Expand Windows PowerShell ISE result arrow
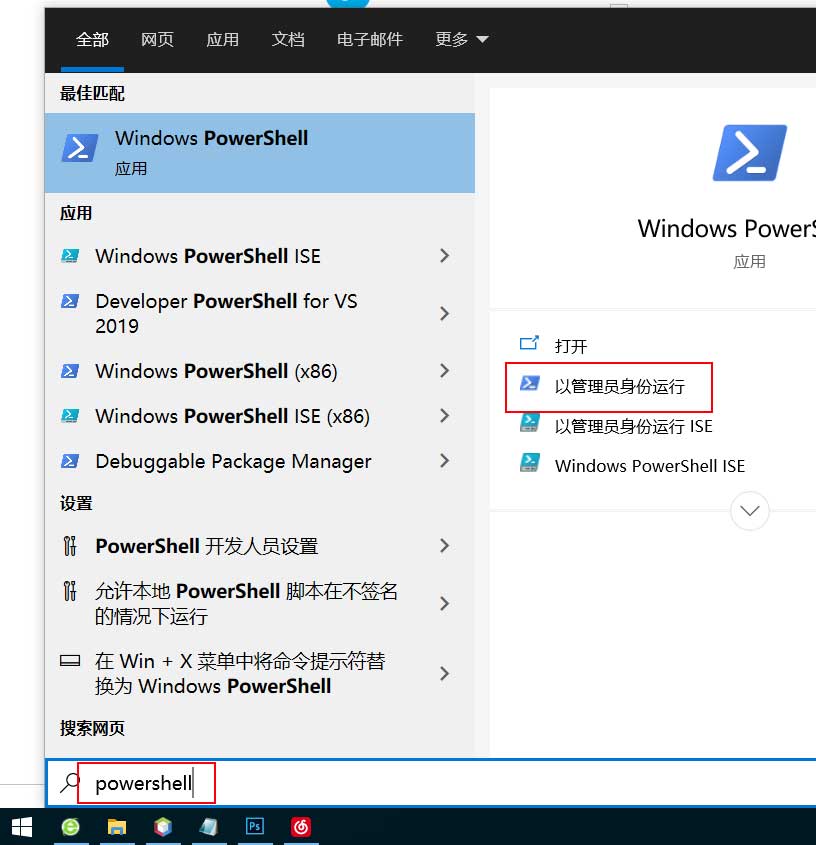This screenshot has height=845, width=816. point(445,255)
